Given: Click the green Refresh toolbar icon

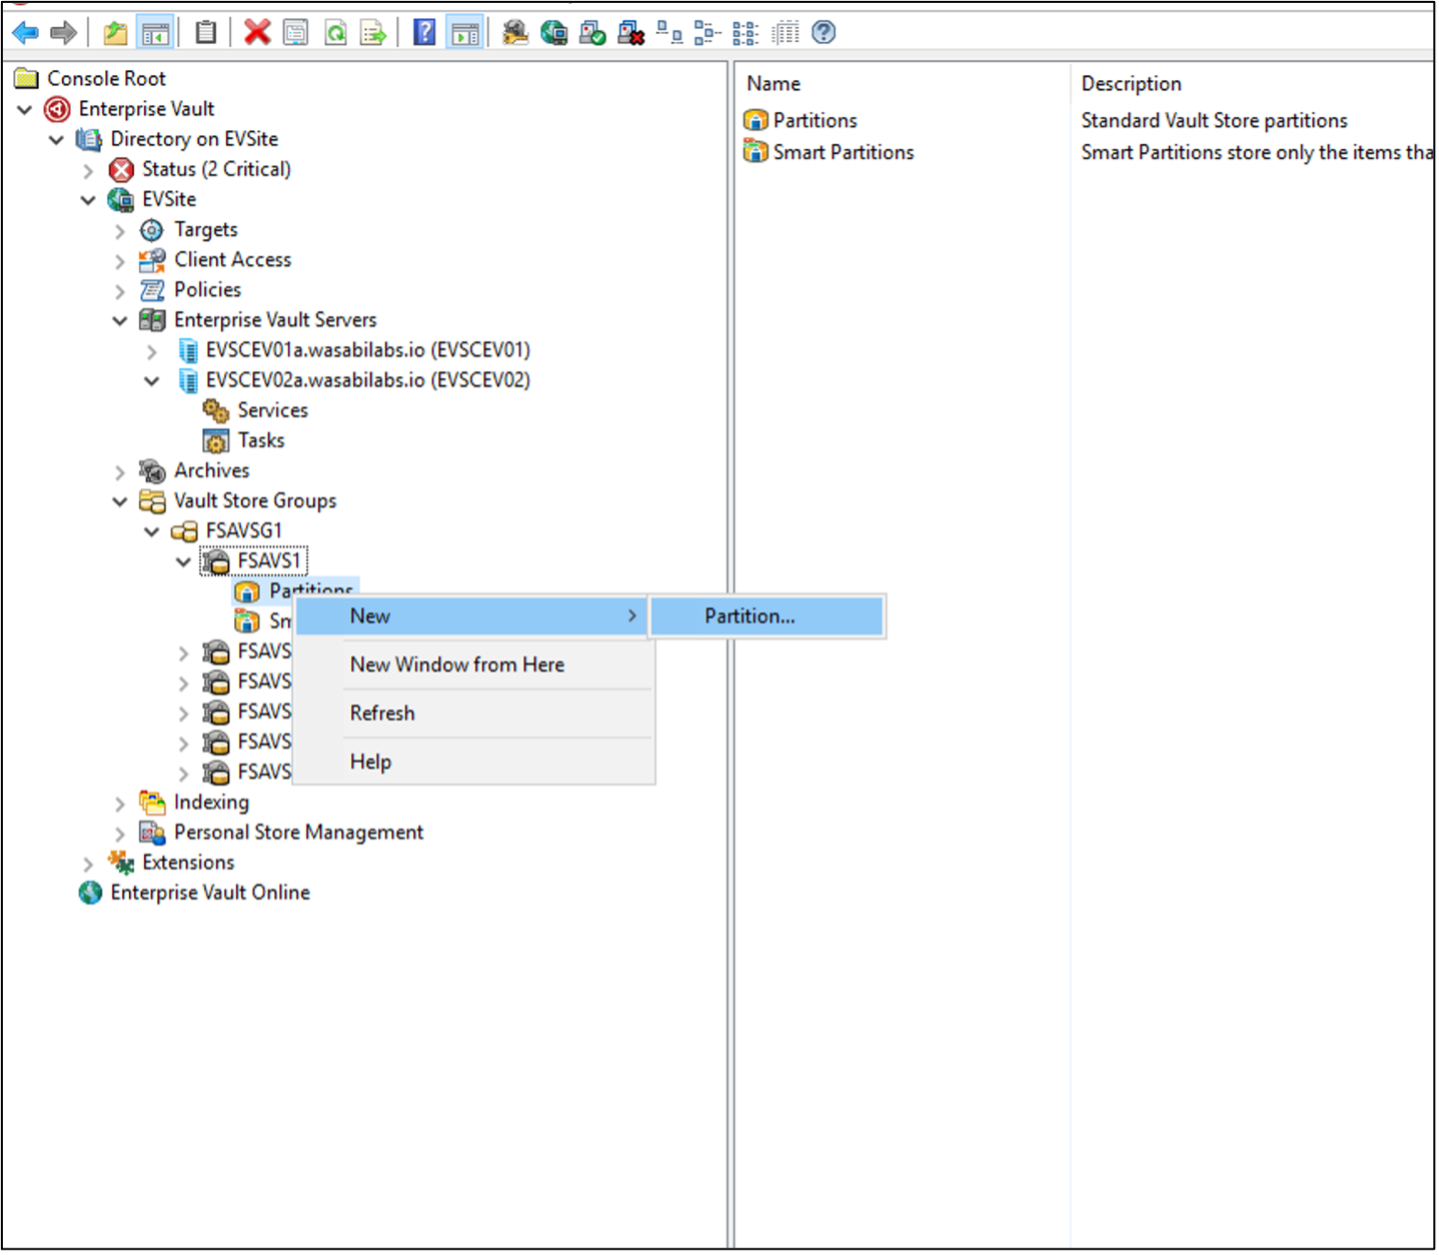Looking at the screenshot, I should coord(336,33).
